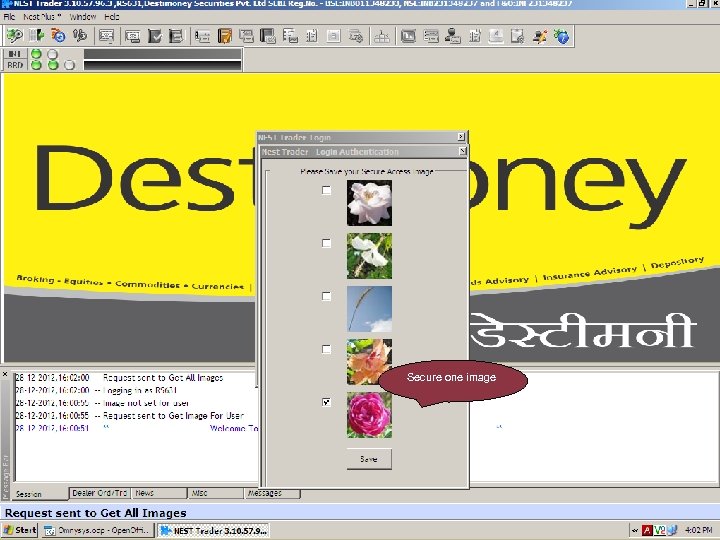
Task: Click the exit door toolbar icon
Action: tap(36, 35)
